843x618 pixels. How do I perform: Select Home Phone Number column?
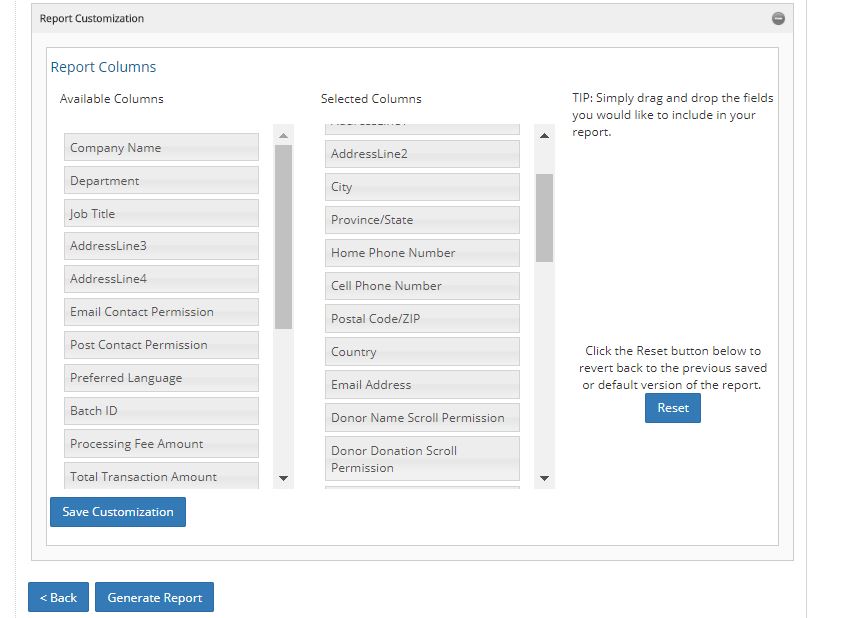click(x=422, y=253)
